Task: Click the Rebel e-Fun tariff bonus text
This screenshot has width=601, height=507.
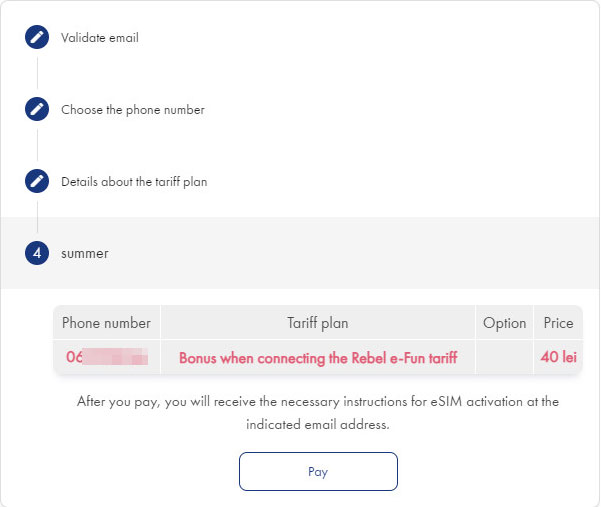Action: [x=318, y=357]
